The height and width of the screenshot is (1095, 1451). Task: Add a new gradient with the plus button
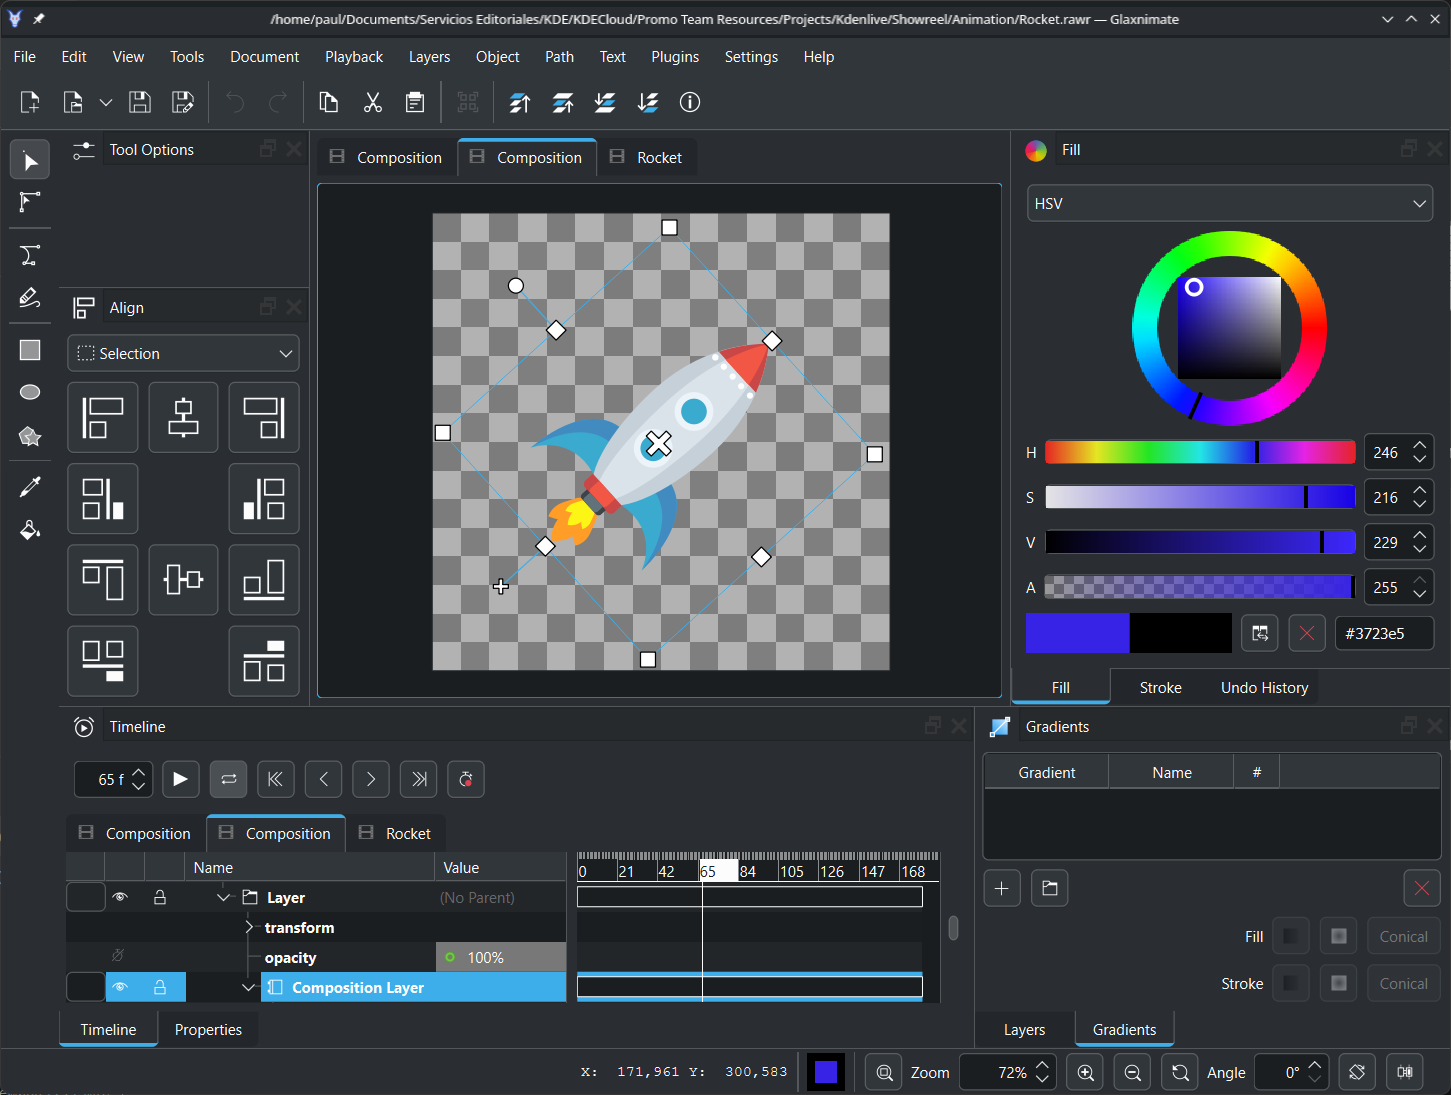(1001, 887)
